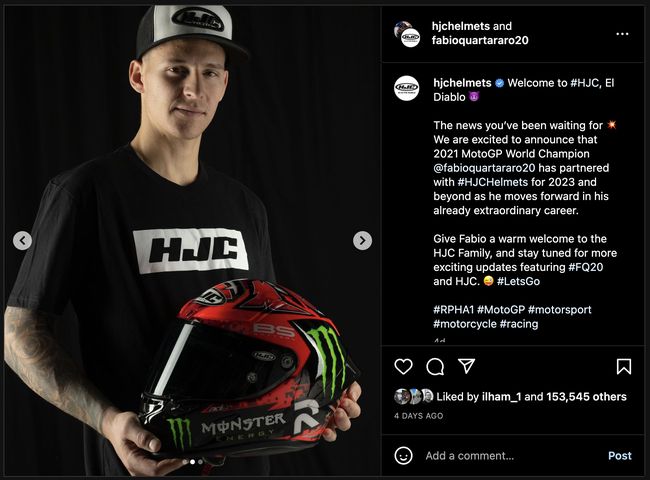This screenshot has height=480, width=650.
Task: Go to next photo with right arrow
Action: click(x=362, y=240)
